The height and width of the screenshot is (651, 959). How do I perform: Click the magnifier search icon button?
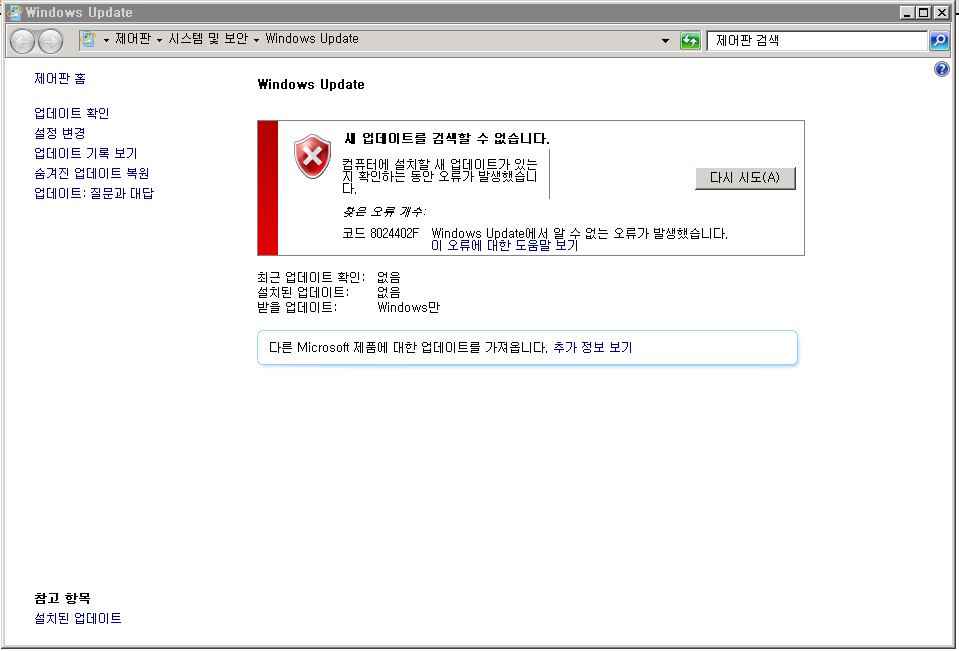939,41
